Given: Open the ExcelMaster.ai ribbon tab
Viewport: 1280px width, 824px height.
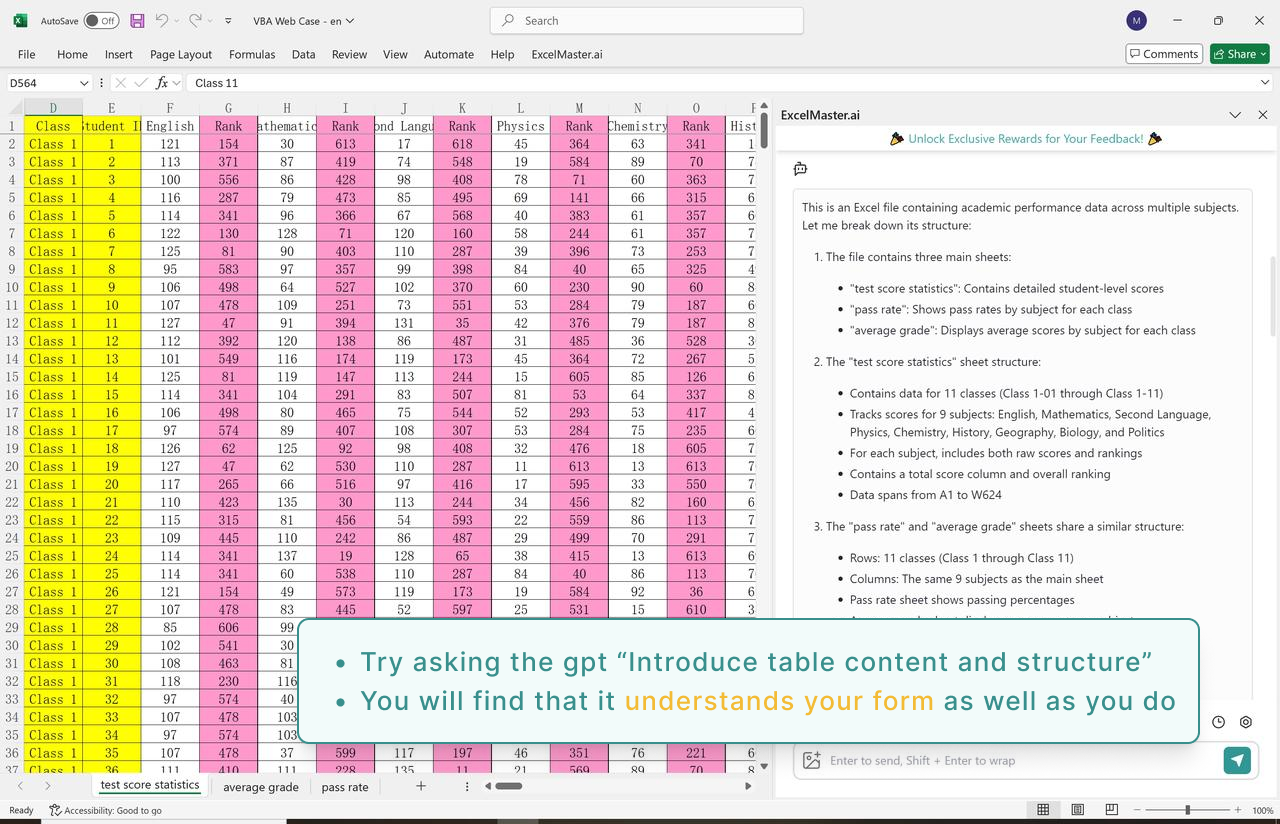Looking at the screenshot, I should pos(567,54).
